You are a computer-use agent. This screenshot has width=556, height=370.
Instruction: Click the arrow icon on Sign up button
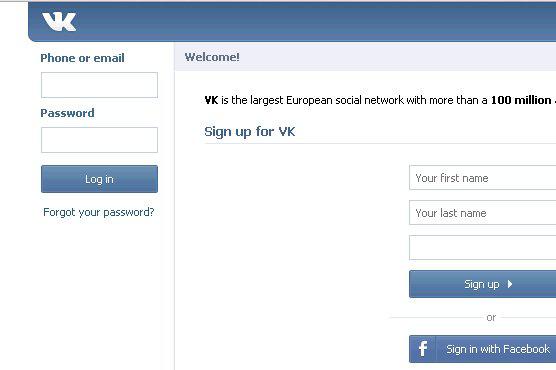pyautogui.click(x=510, y=284)
